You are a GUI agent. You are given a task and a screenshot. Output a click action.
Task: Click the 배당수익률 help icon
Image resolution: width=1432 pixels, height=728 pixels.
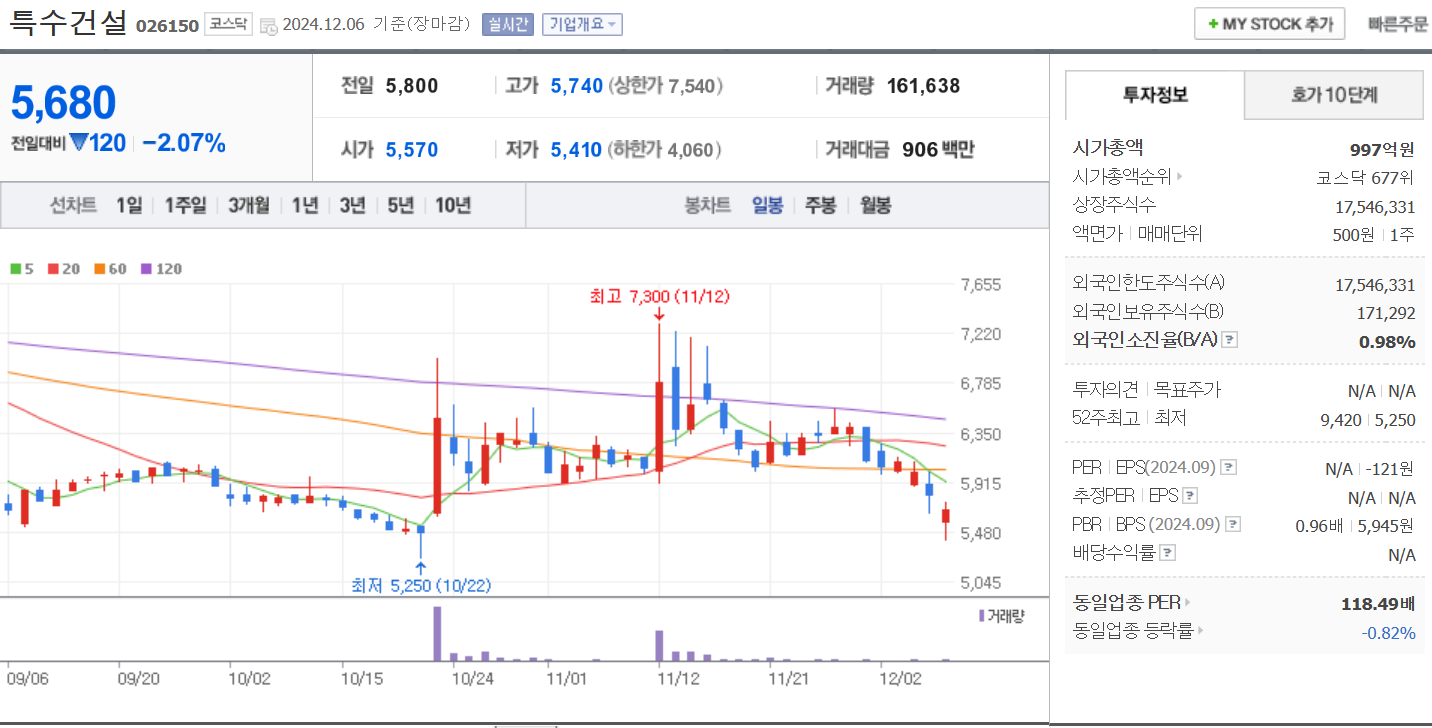coord(1166,551)
